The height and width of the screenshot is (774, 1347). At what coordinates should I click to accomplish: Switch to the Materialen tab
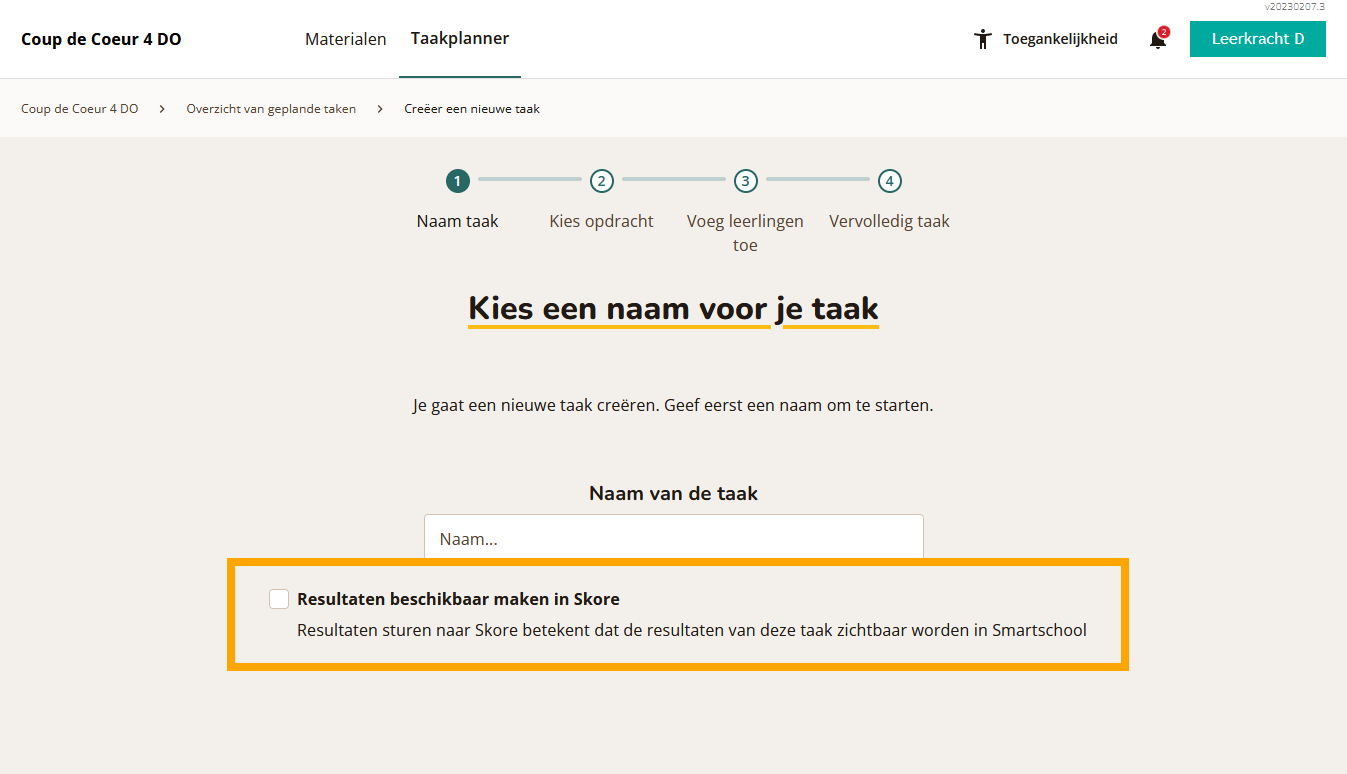[x=346, y=39]
